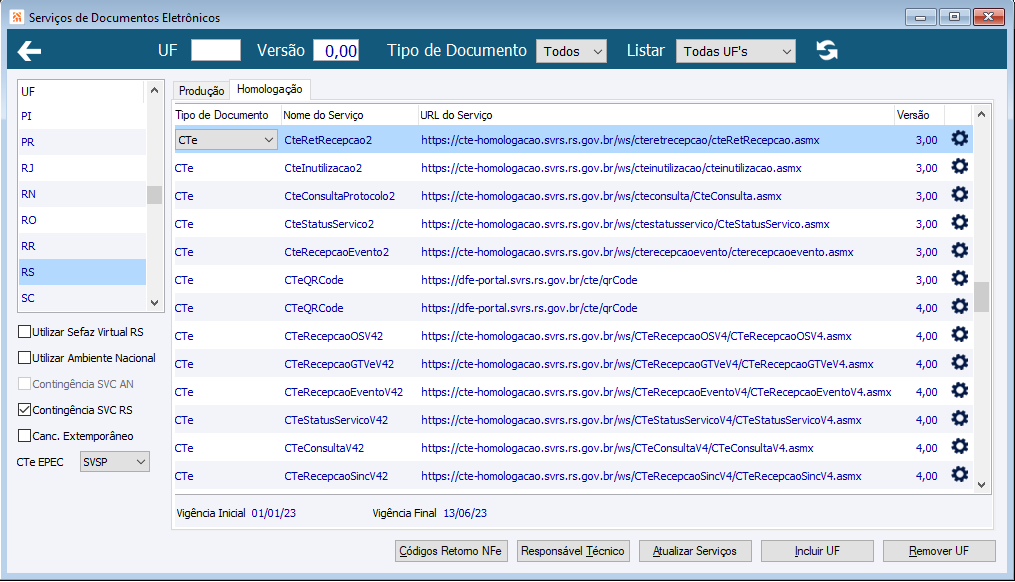This screenshot has width=1015, height=582.
Task: Select RR in UF list
Action: pyautogui.click(x=82, y=246)
